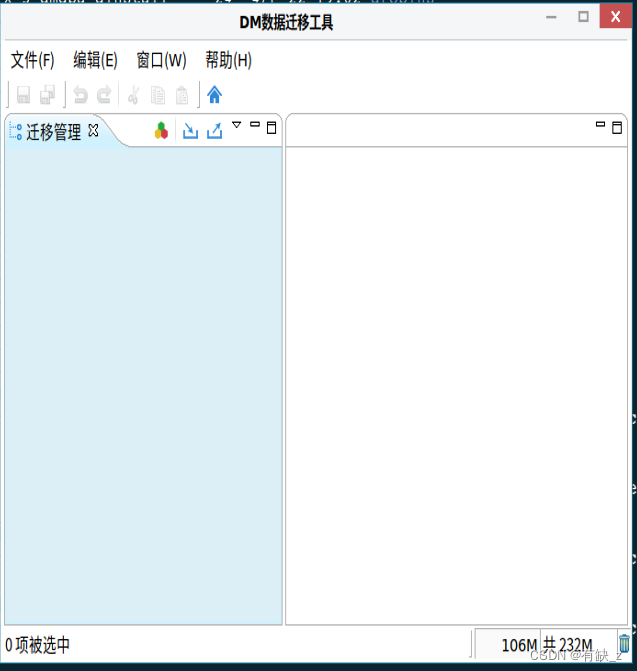This screenshot has height=671, width=637.
Task: Open the 帮助(H) menu
Action: (x=228, y=60)
